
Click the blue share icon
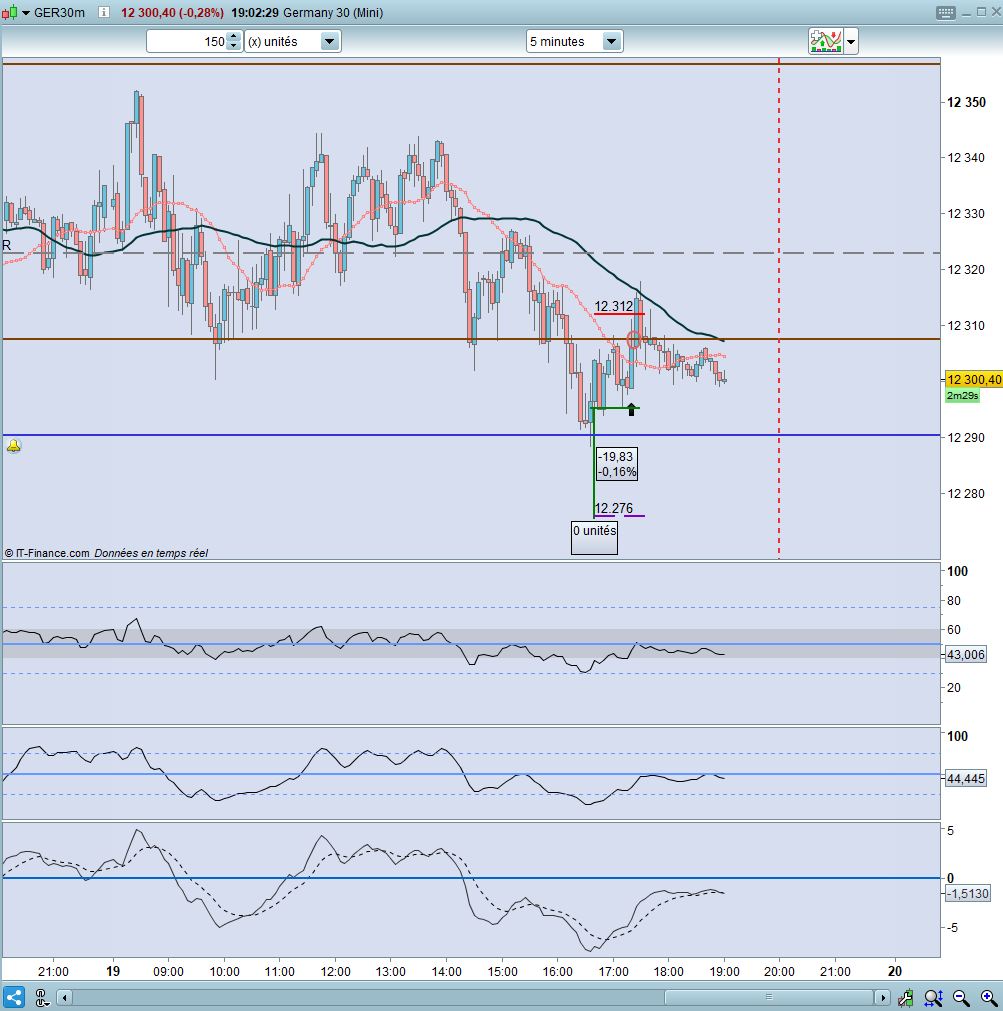click(14, 997)
